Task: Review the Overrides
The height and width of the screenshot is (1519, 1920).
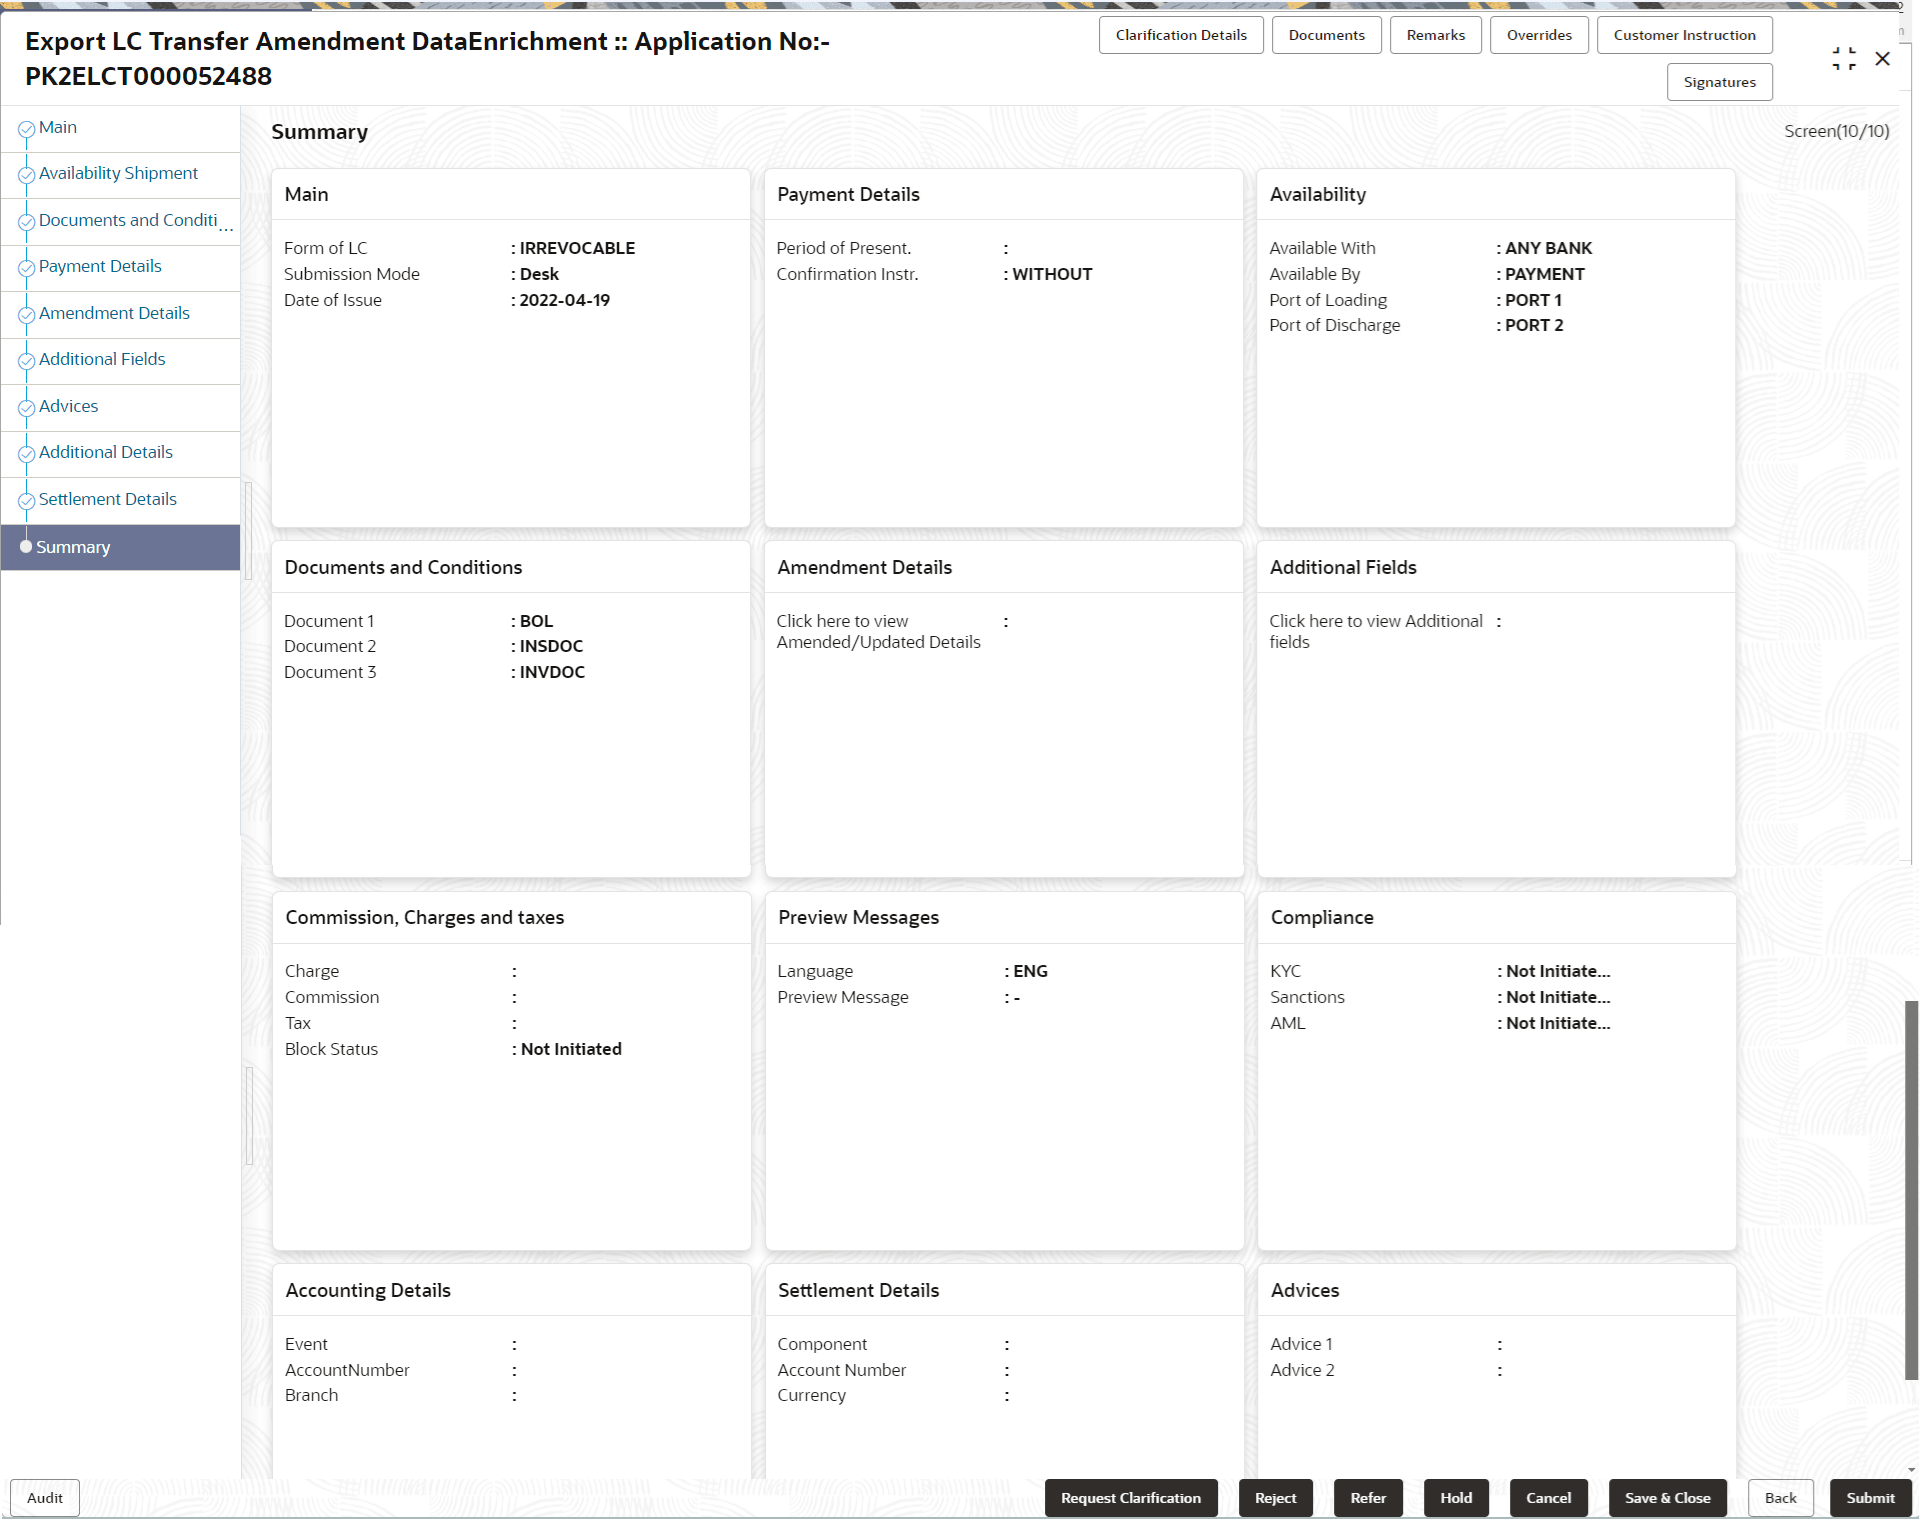Action: [1538, 34]
